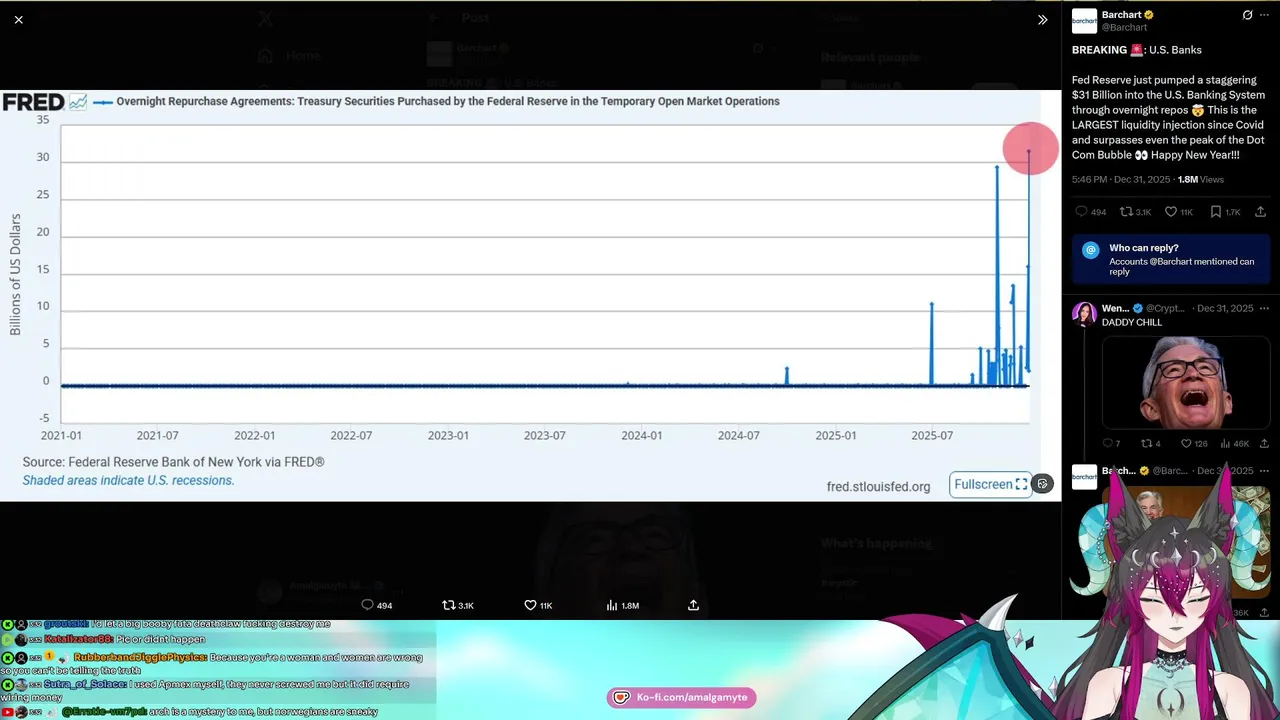Viewport: 1280px width, 720px height.
Task: Click share icon on Wen's reply
Action: coord(1264,443)
